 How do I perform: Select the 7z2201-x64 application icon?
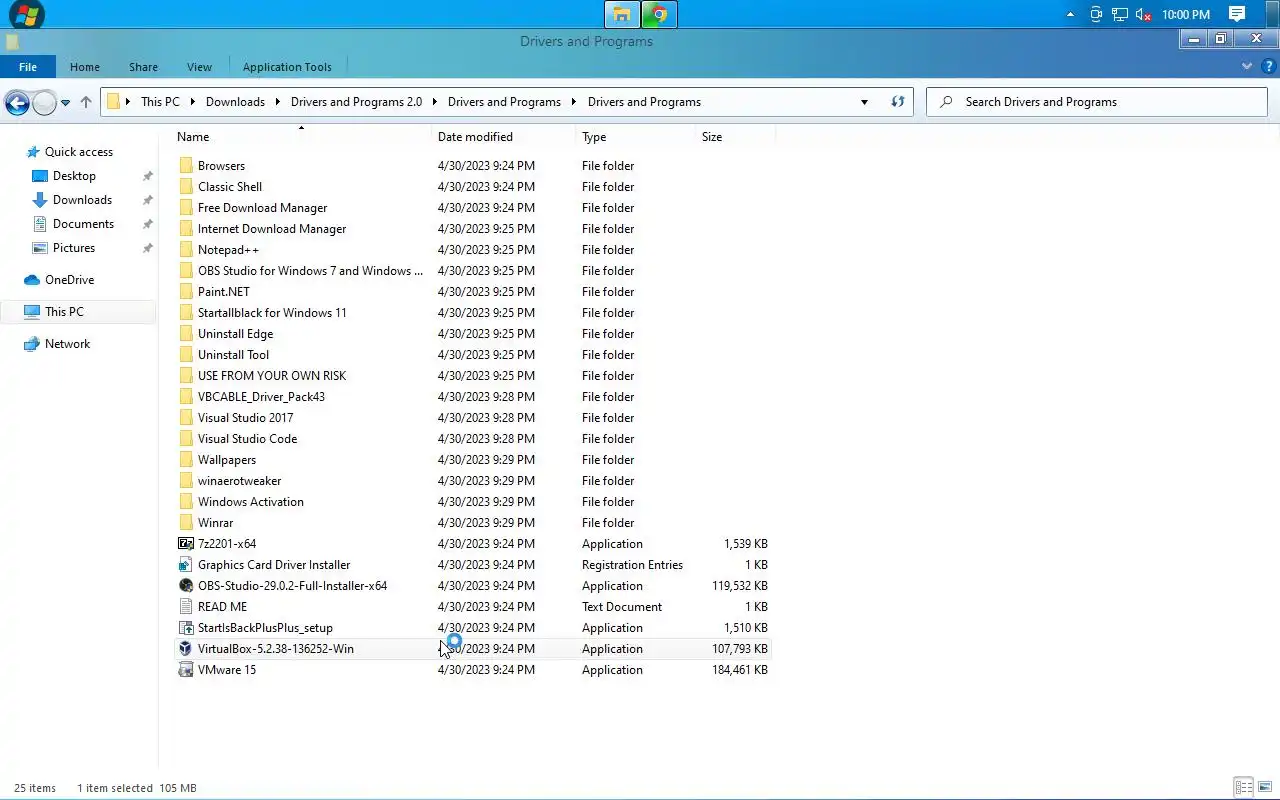pos(186,544)
